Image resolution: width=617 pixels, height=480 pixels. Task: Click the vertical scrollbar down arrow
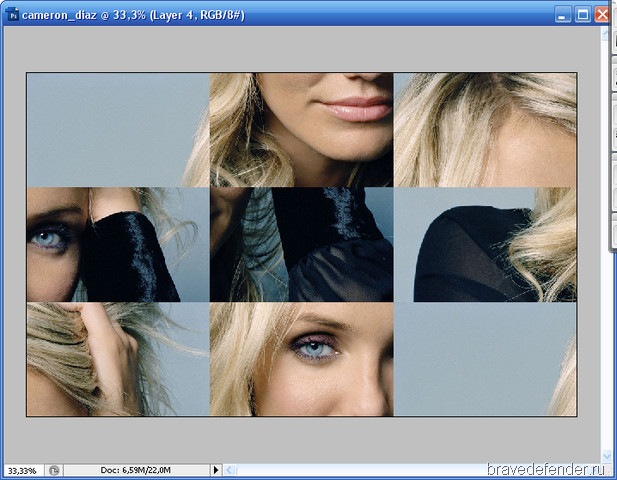tap(606, 456)
